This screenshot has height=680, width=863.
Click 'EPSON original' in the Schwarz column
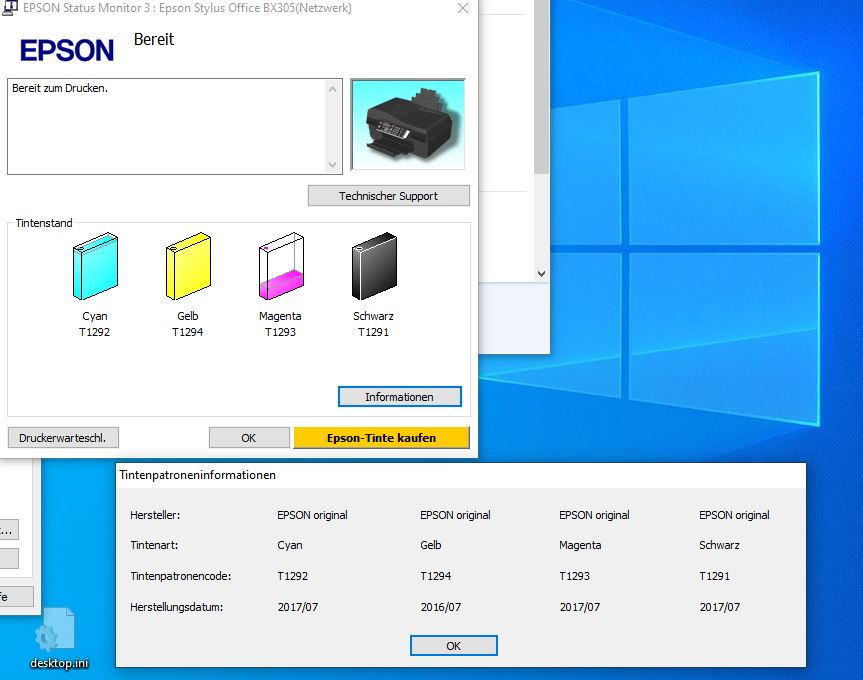tap(734, 515)
